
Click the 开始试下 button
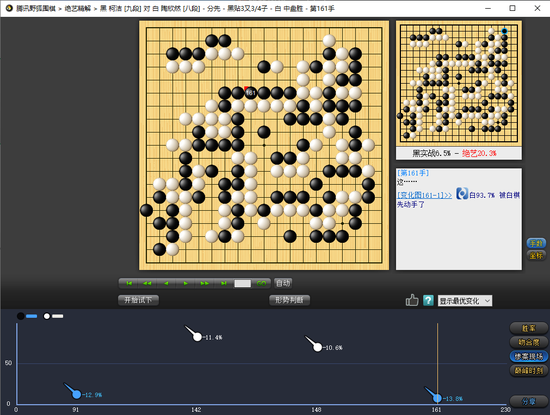[x=138, y=300]
